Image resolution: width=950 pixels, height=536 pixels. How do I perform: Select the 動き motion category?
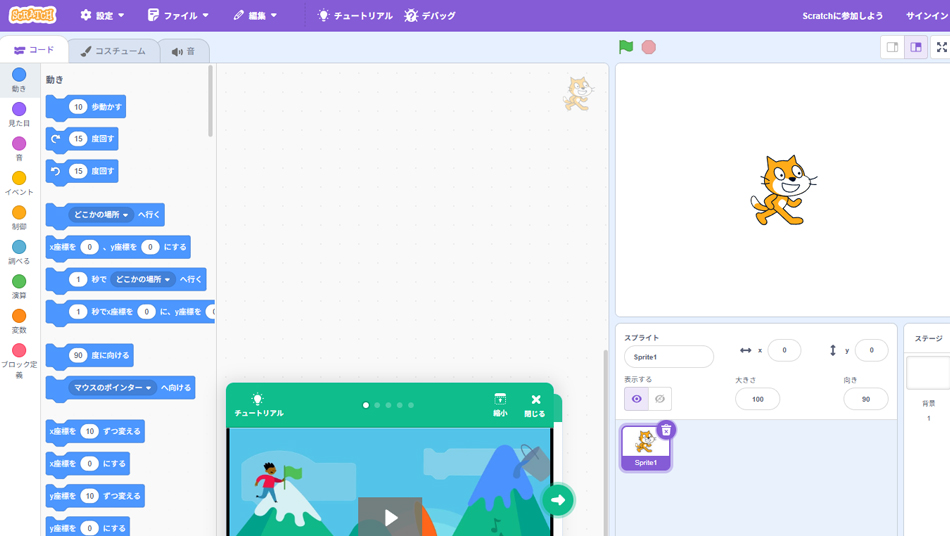19,79
